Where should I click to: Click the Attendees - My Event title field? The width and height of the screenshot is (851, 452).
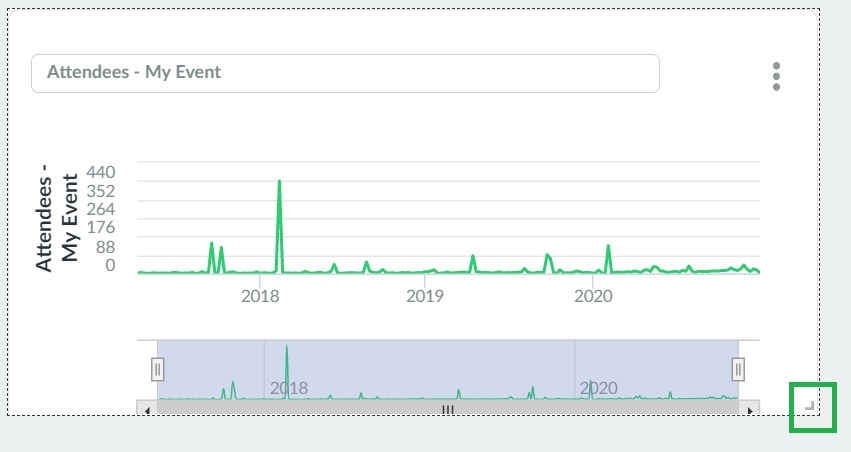345,73
